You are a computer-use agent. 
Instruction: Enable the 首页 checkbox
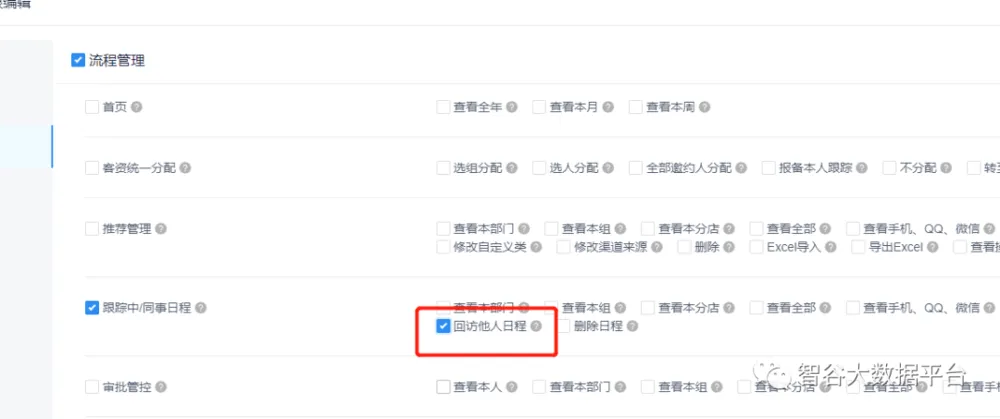[x=92, y=107]
